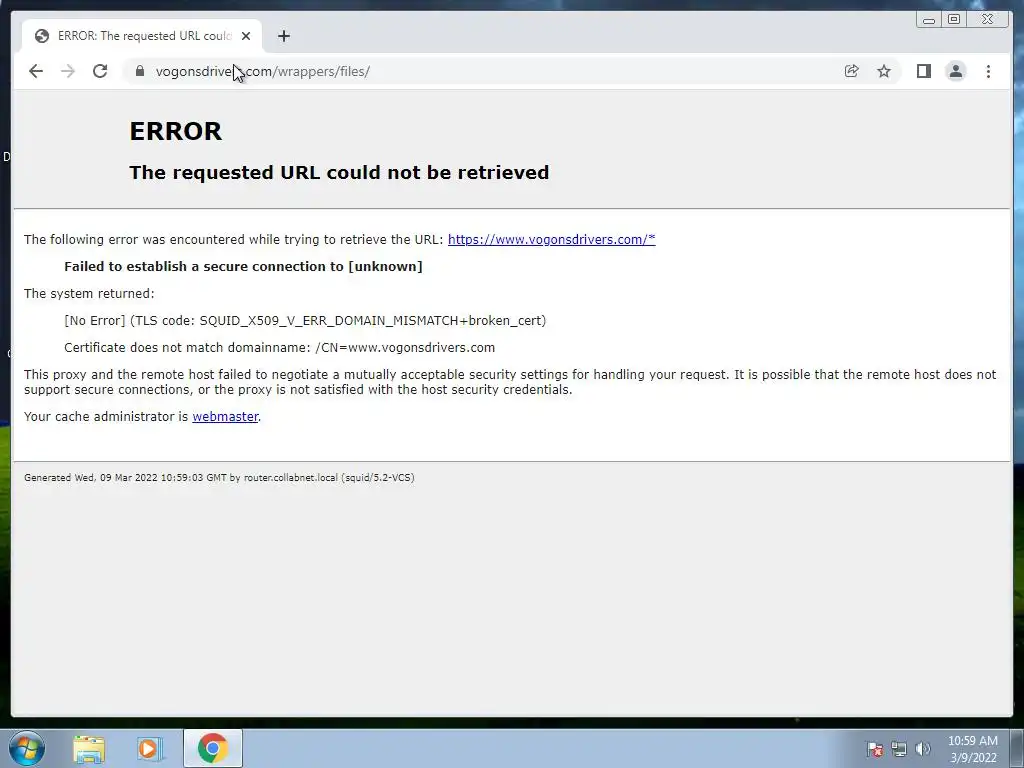
Task: Click the forward navigation arrow
Action: [x=68, y=71]
